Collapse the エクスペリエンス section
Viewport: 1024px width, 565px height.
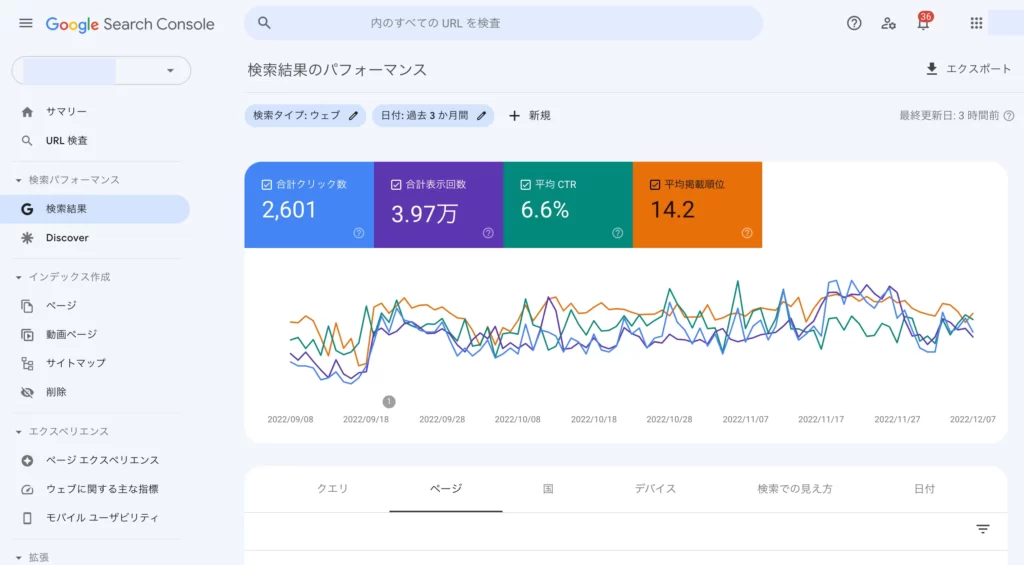18,432
